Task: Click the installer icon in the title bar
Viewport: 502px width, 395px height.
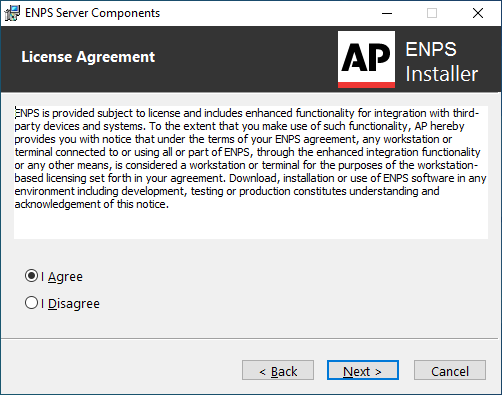Action: coord(12,13)
